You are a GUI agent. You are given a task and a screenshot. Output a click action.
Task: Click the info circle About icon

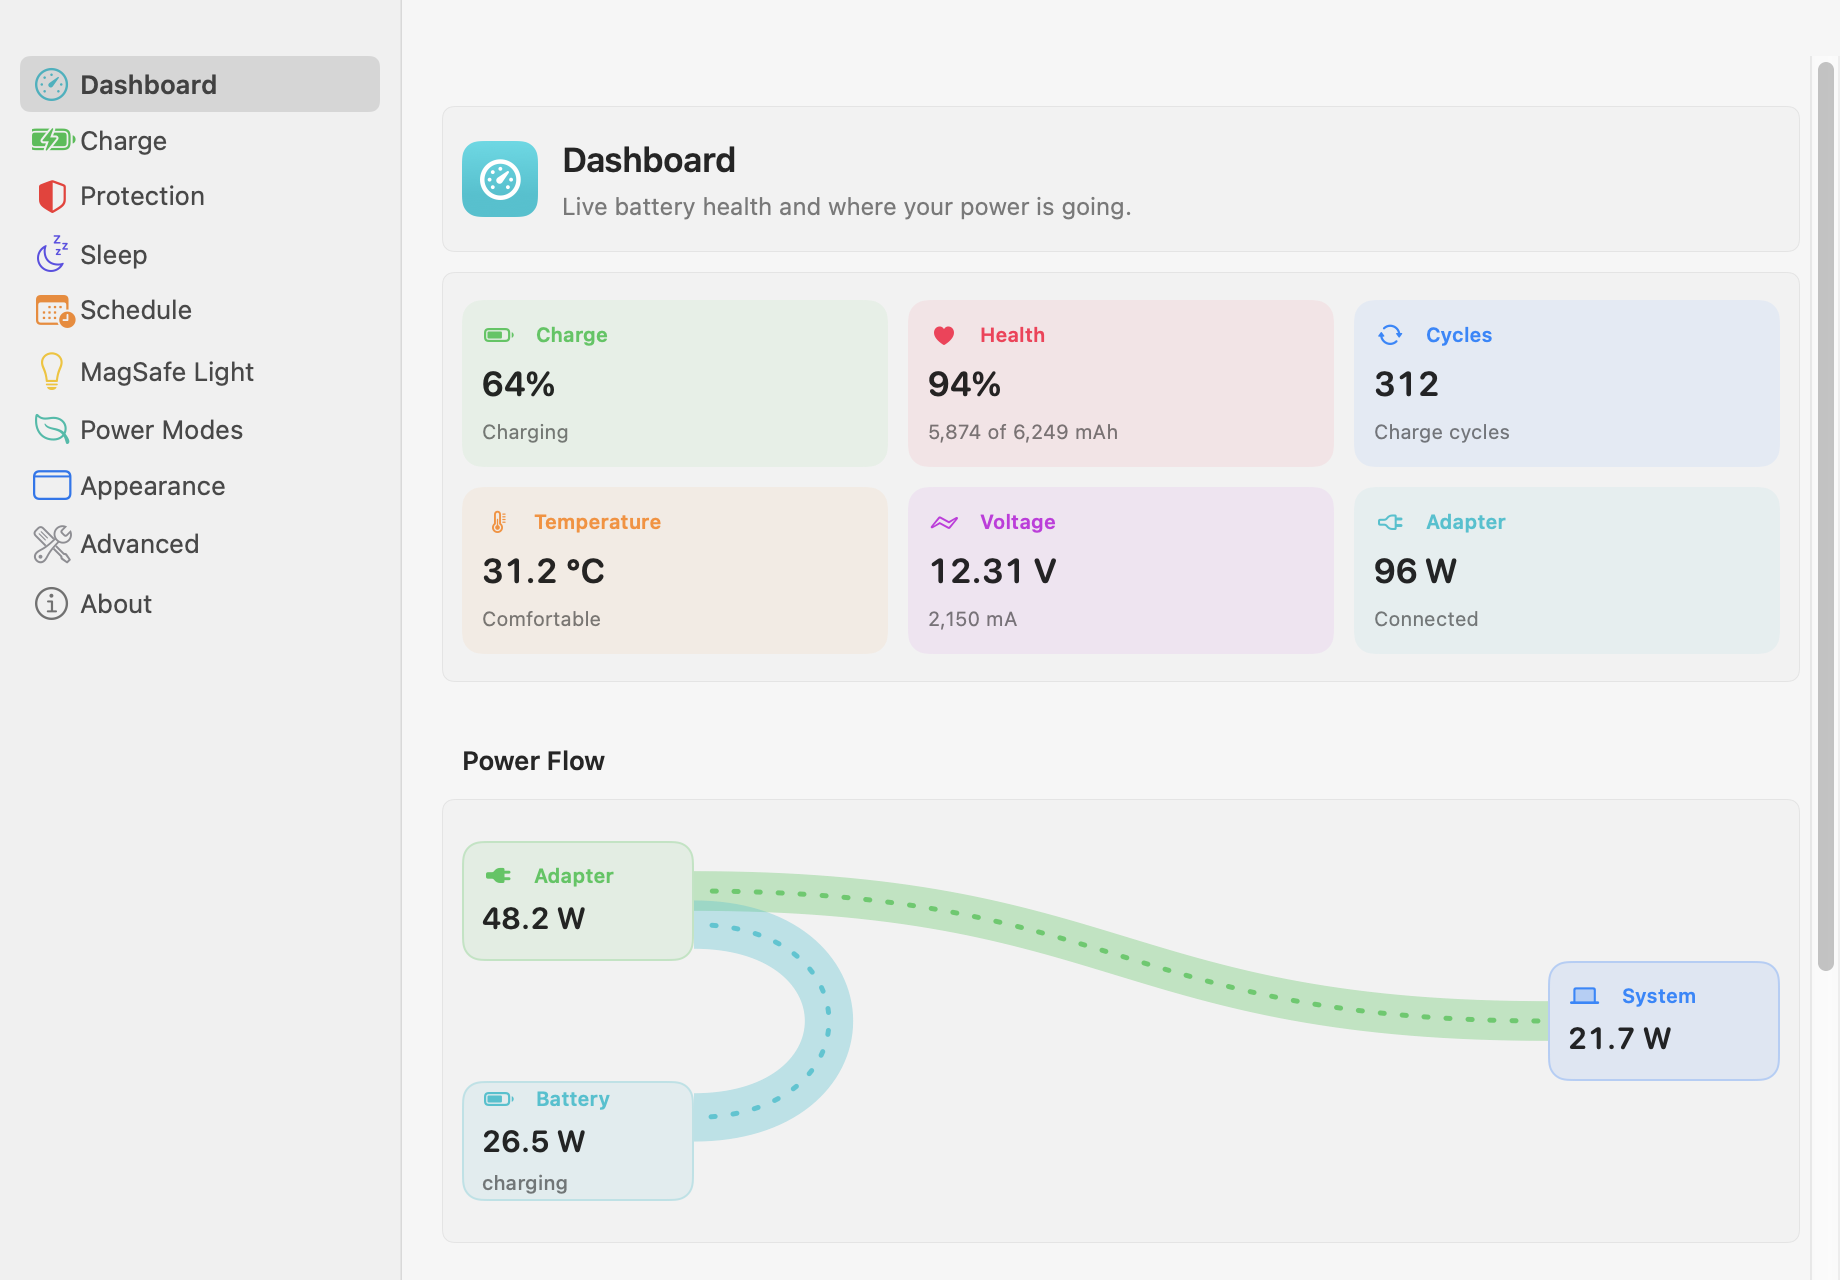51,603
